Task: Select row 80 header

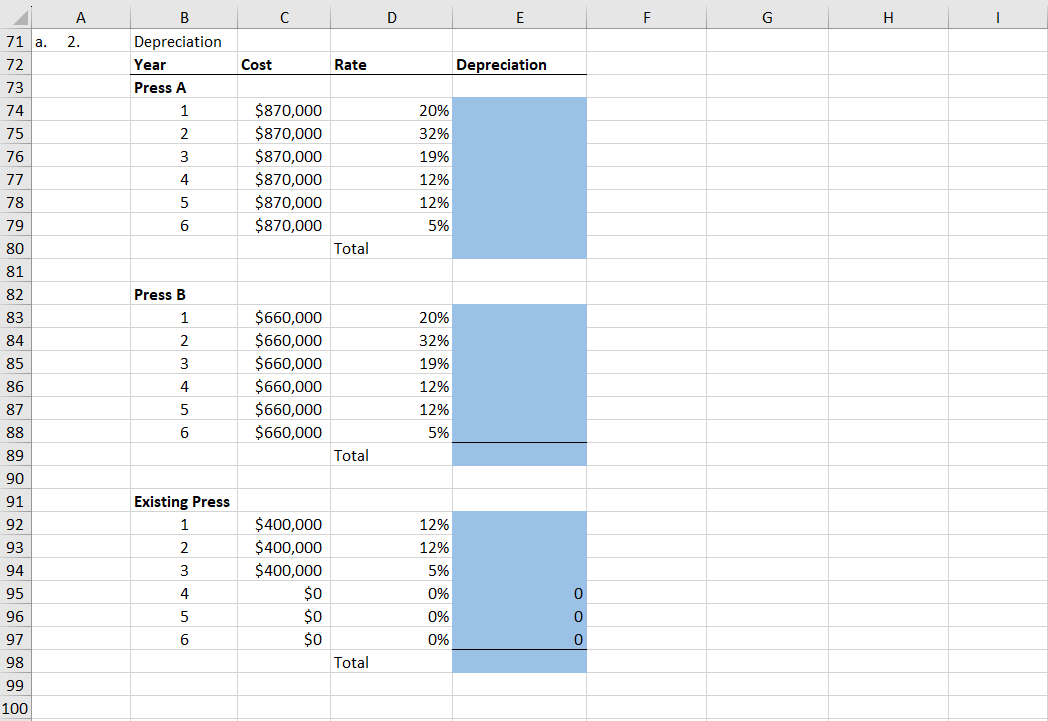Action: 15,248
